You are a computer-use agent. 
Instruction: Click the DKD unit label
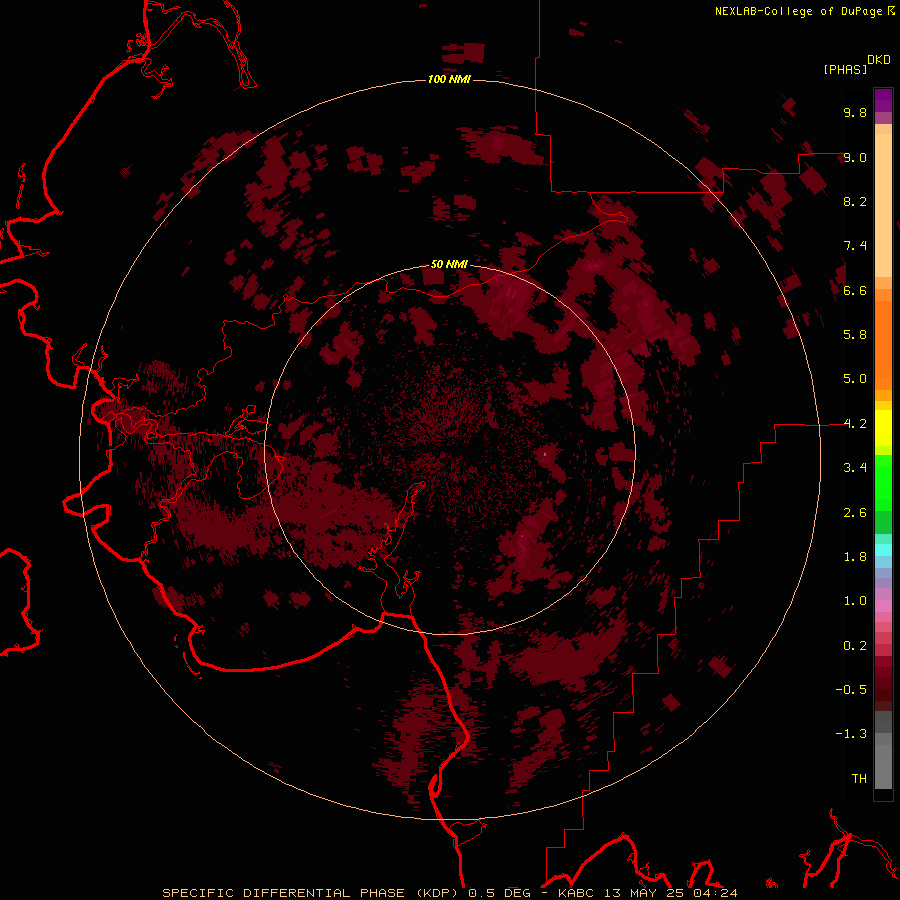pyautogui.click(x=879, y=59)
